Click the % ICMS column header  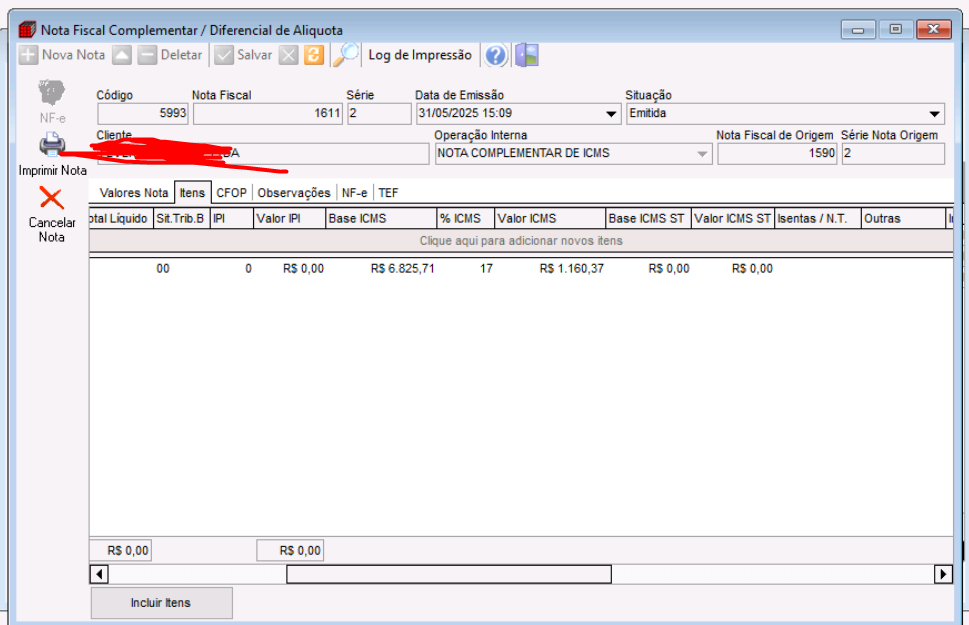click(465, 219)
